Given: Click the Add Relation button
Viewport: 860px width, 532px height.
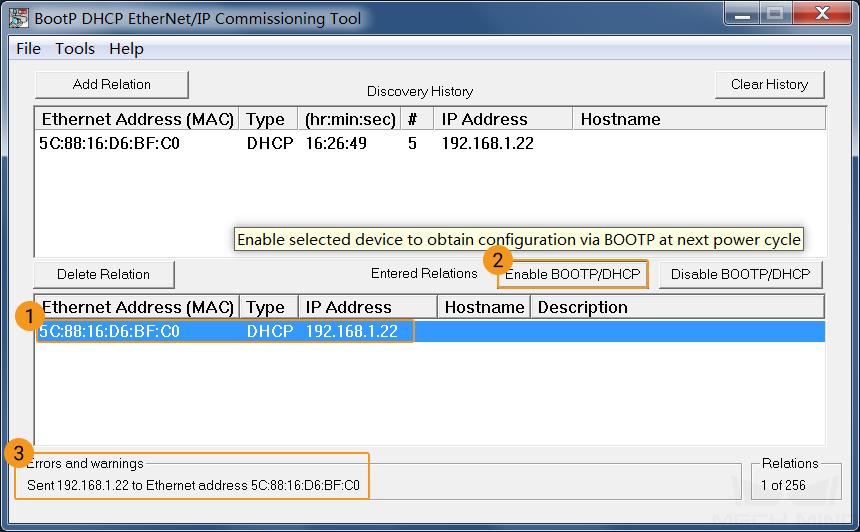Looking at the screenshot, I should [112, 84].
